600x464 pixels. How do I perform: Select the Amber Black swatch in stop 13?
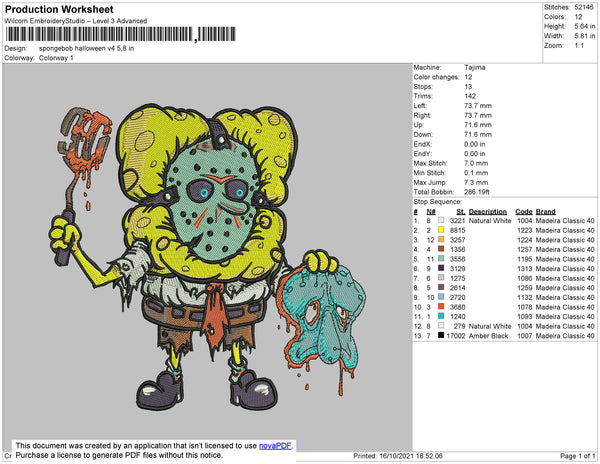click(441, 335)
